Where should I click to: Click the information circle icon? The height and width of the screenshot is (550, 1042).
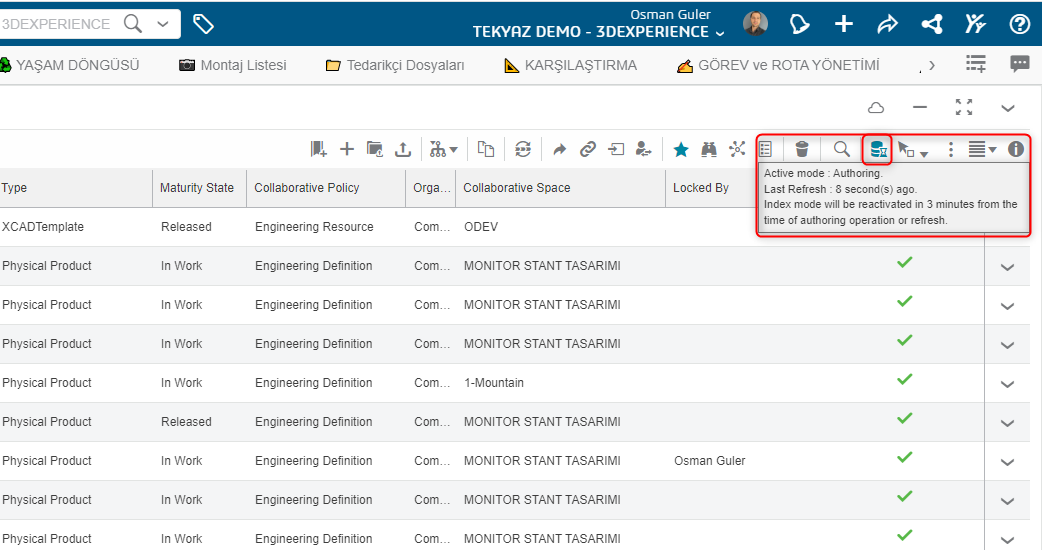1015,149
